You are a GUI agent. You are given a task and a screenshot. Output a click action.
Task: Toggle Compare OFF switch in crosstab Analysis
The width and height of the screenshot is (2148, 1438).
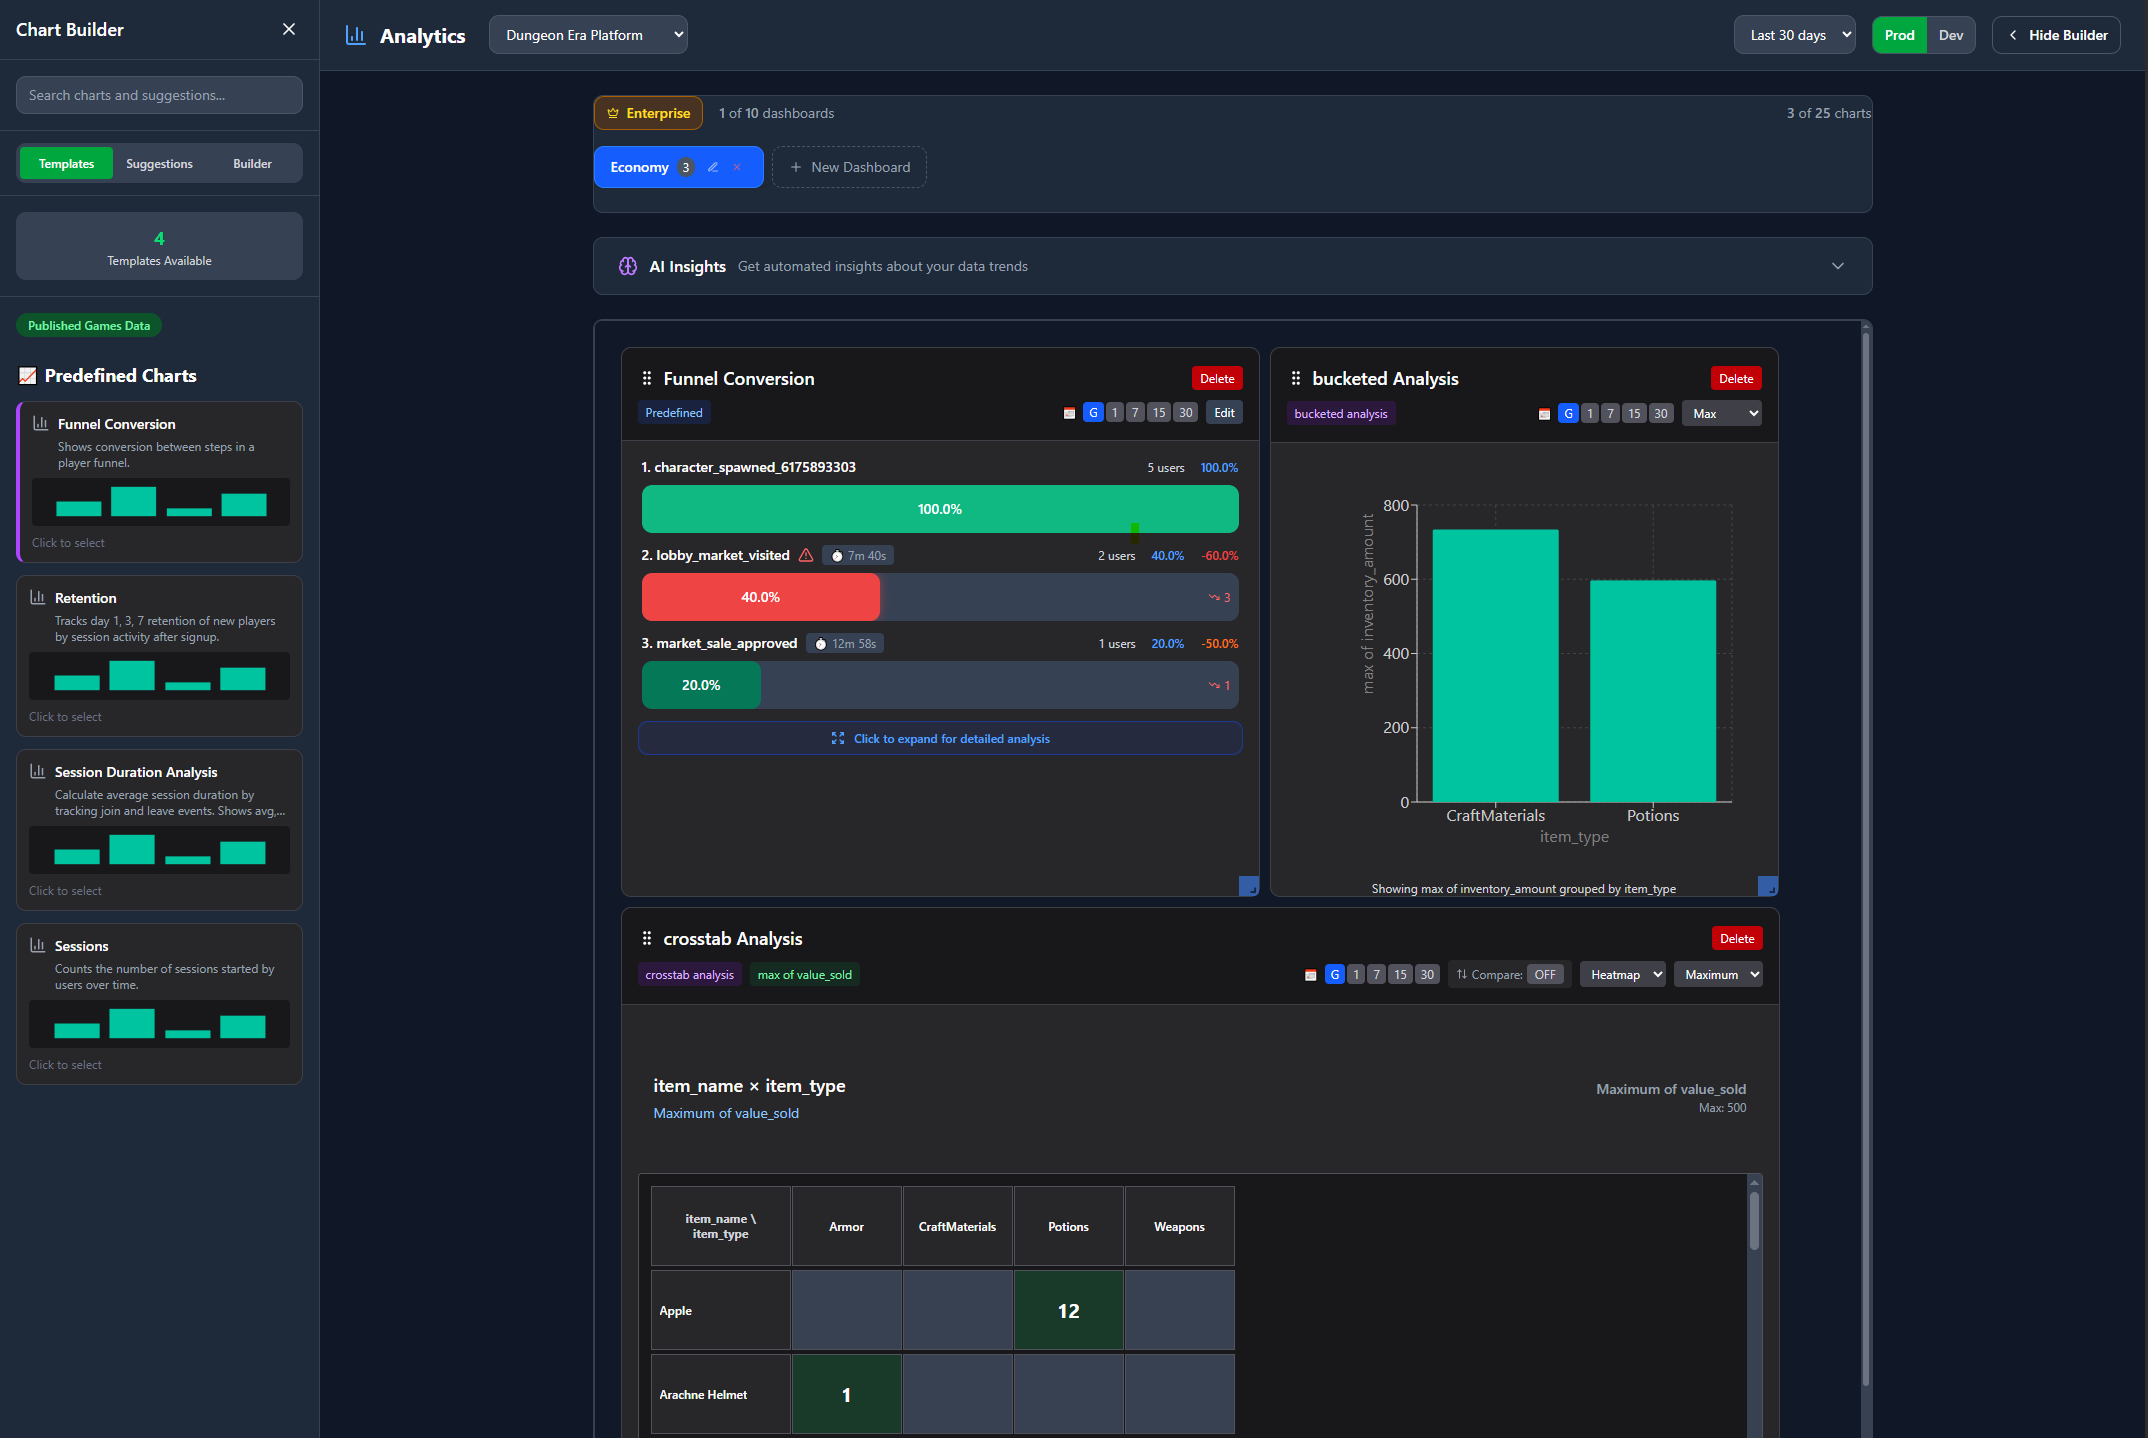1545,974
